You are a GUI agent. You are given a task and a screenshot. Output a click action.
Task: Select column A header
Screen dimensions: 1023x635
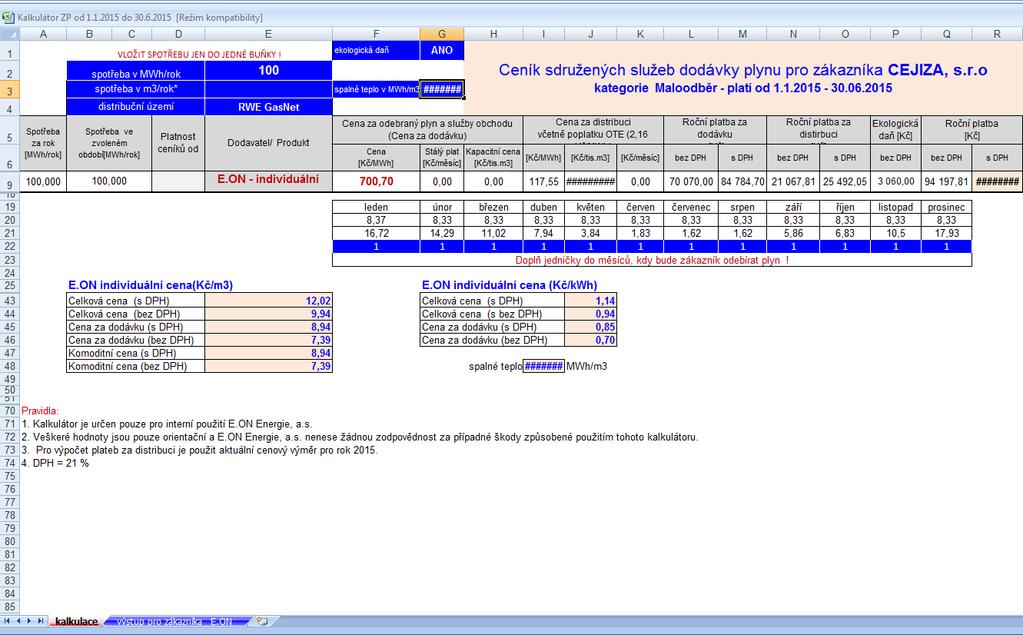[x=43, y=34]
